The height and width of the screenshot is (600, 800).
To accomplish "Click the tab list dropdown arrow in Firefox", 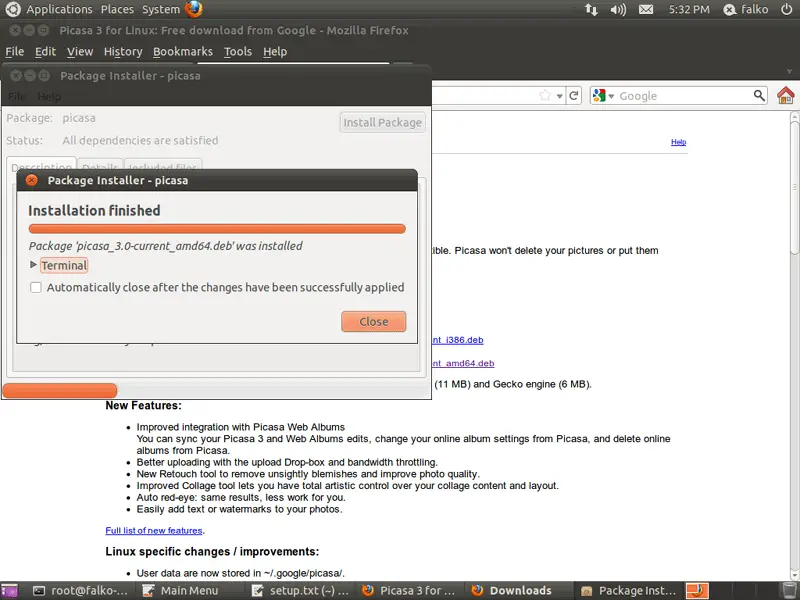I will tap(789, 72).
